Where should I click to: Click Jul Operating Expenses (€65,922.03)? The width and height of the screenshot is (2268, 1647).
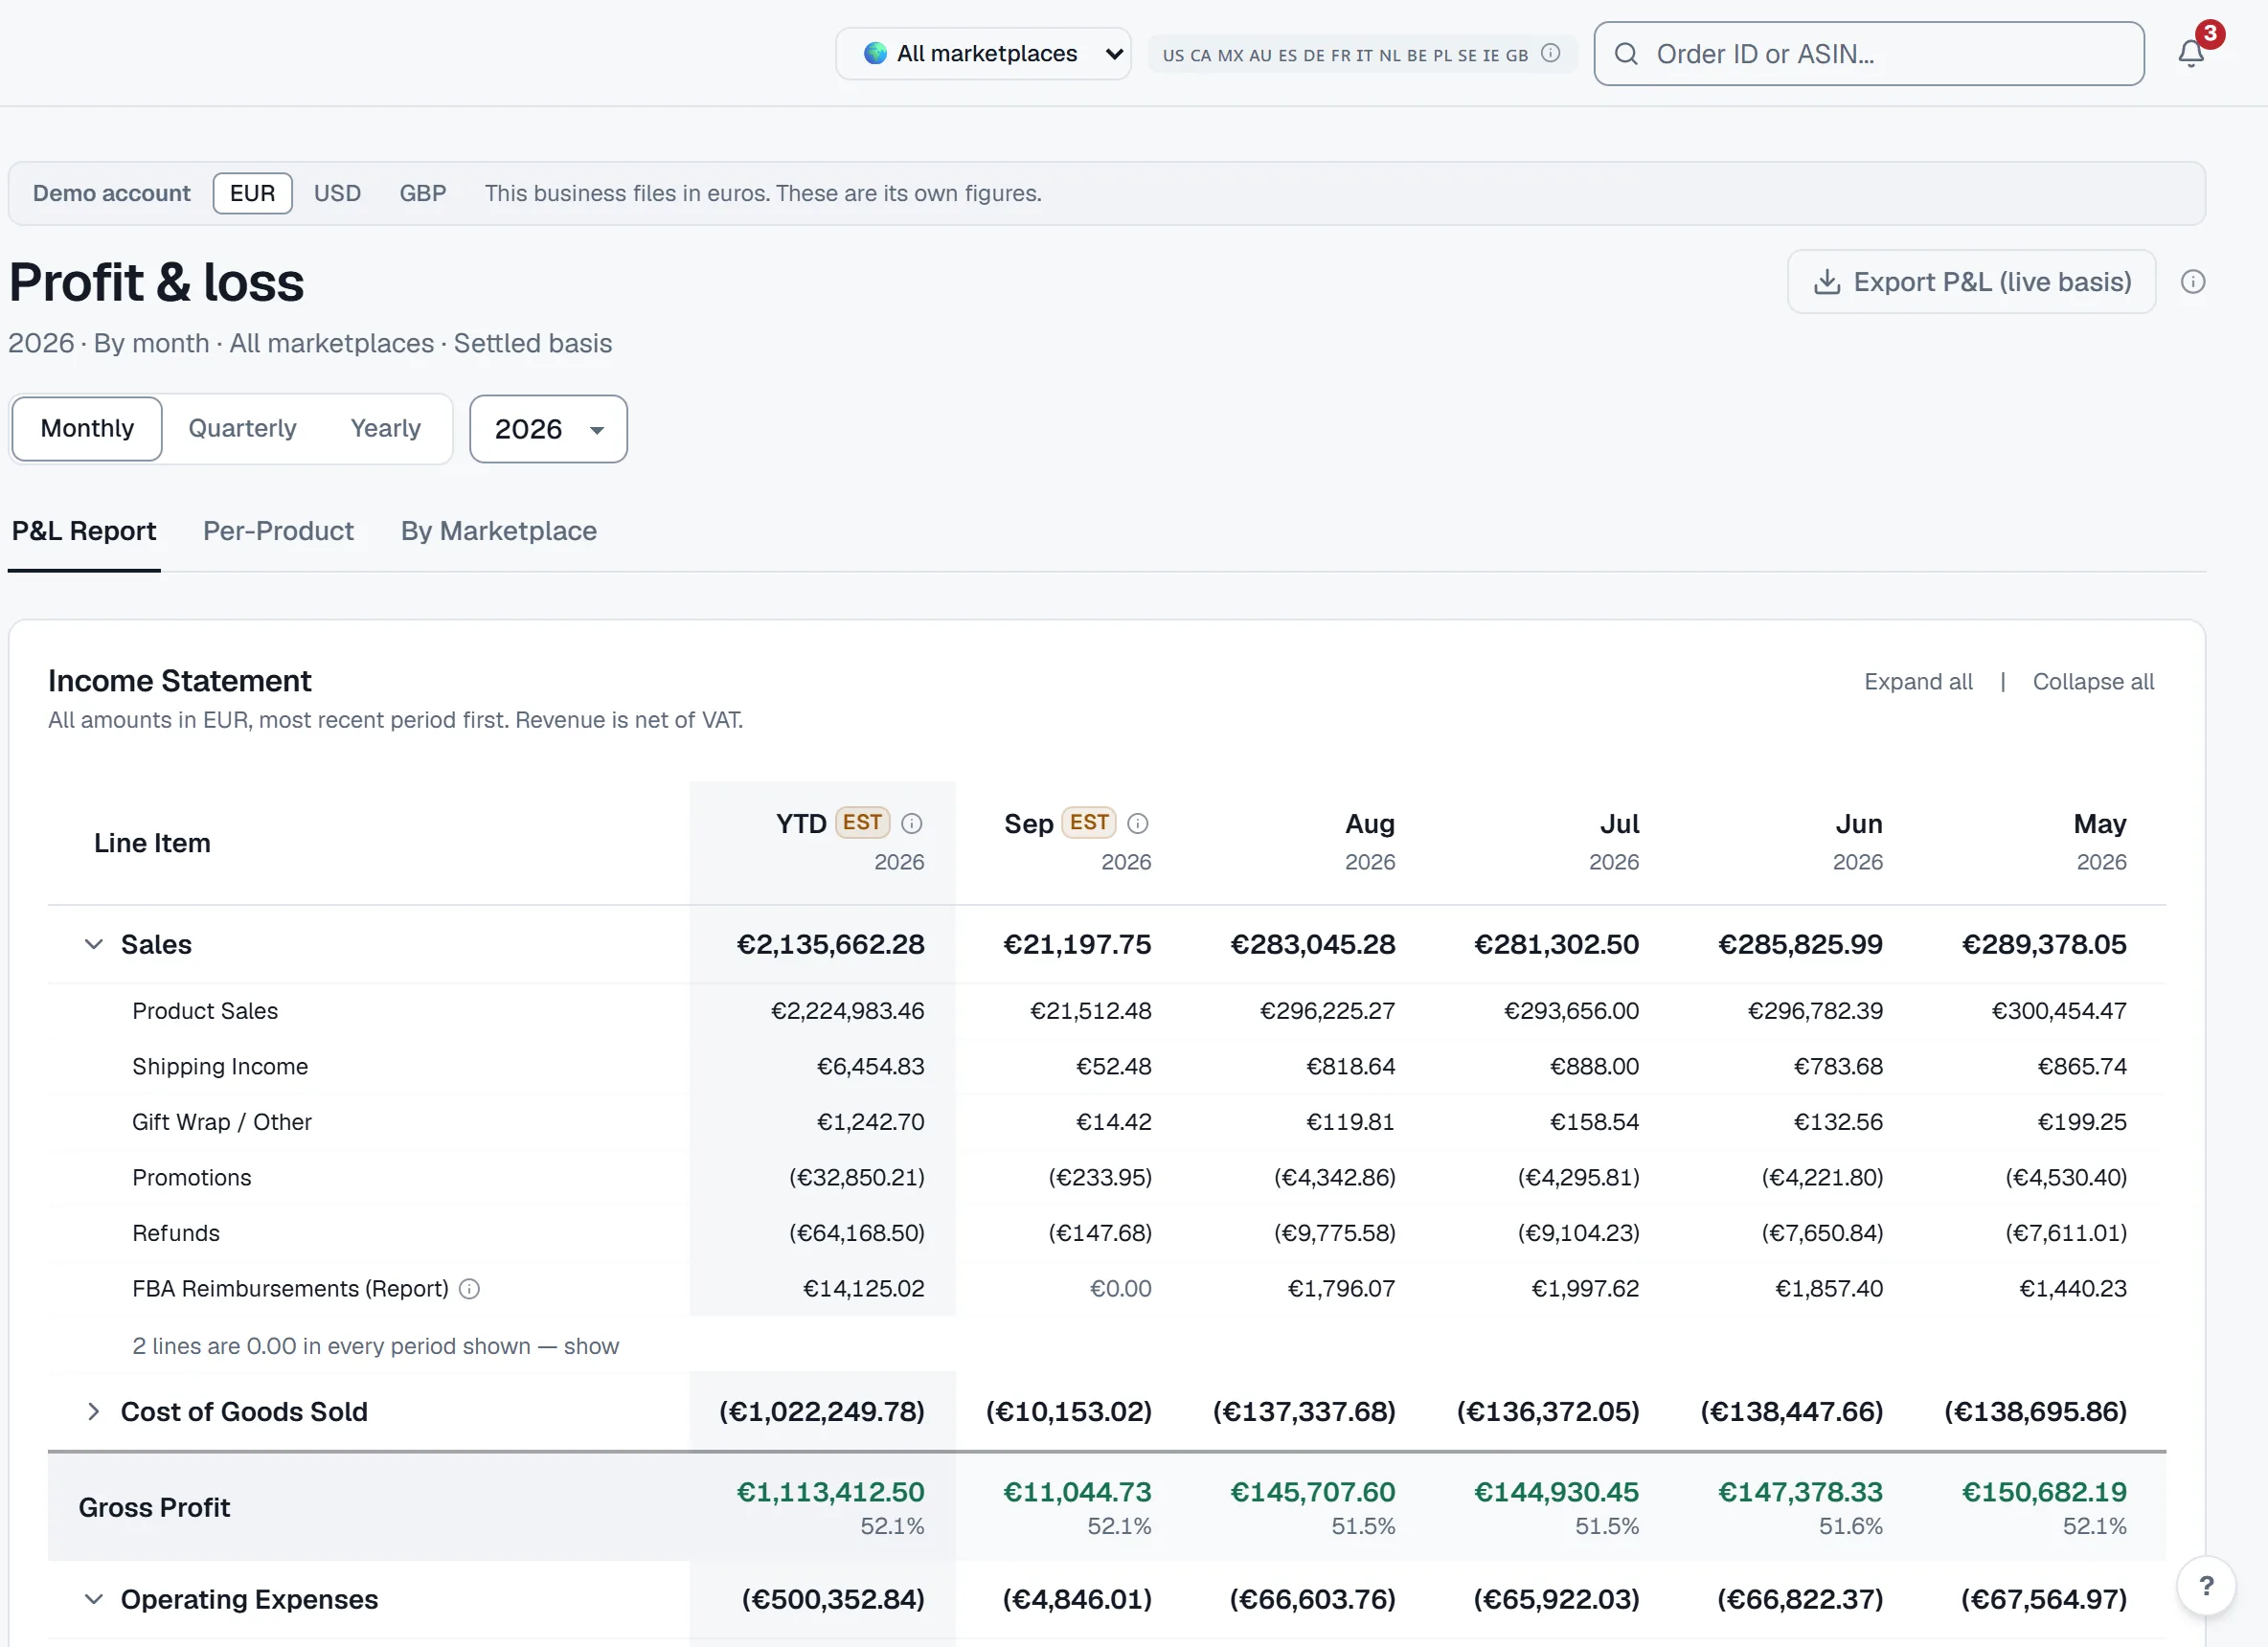point(1556,1600)
